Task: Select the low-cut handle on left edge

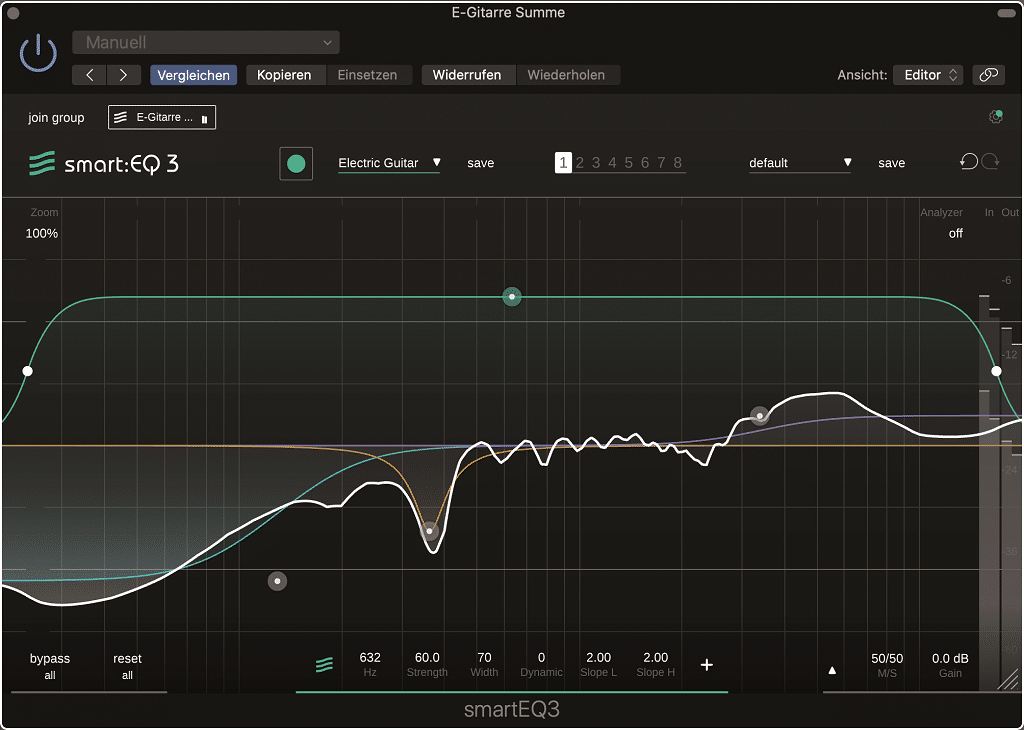Action: (x=27, y=371)
